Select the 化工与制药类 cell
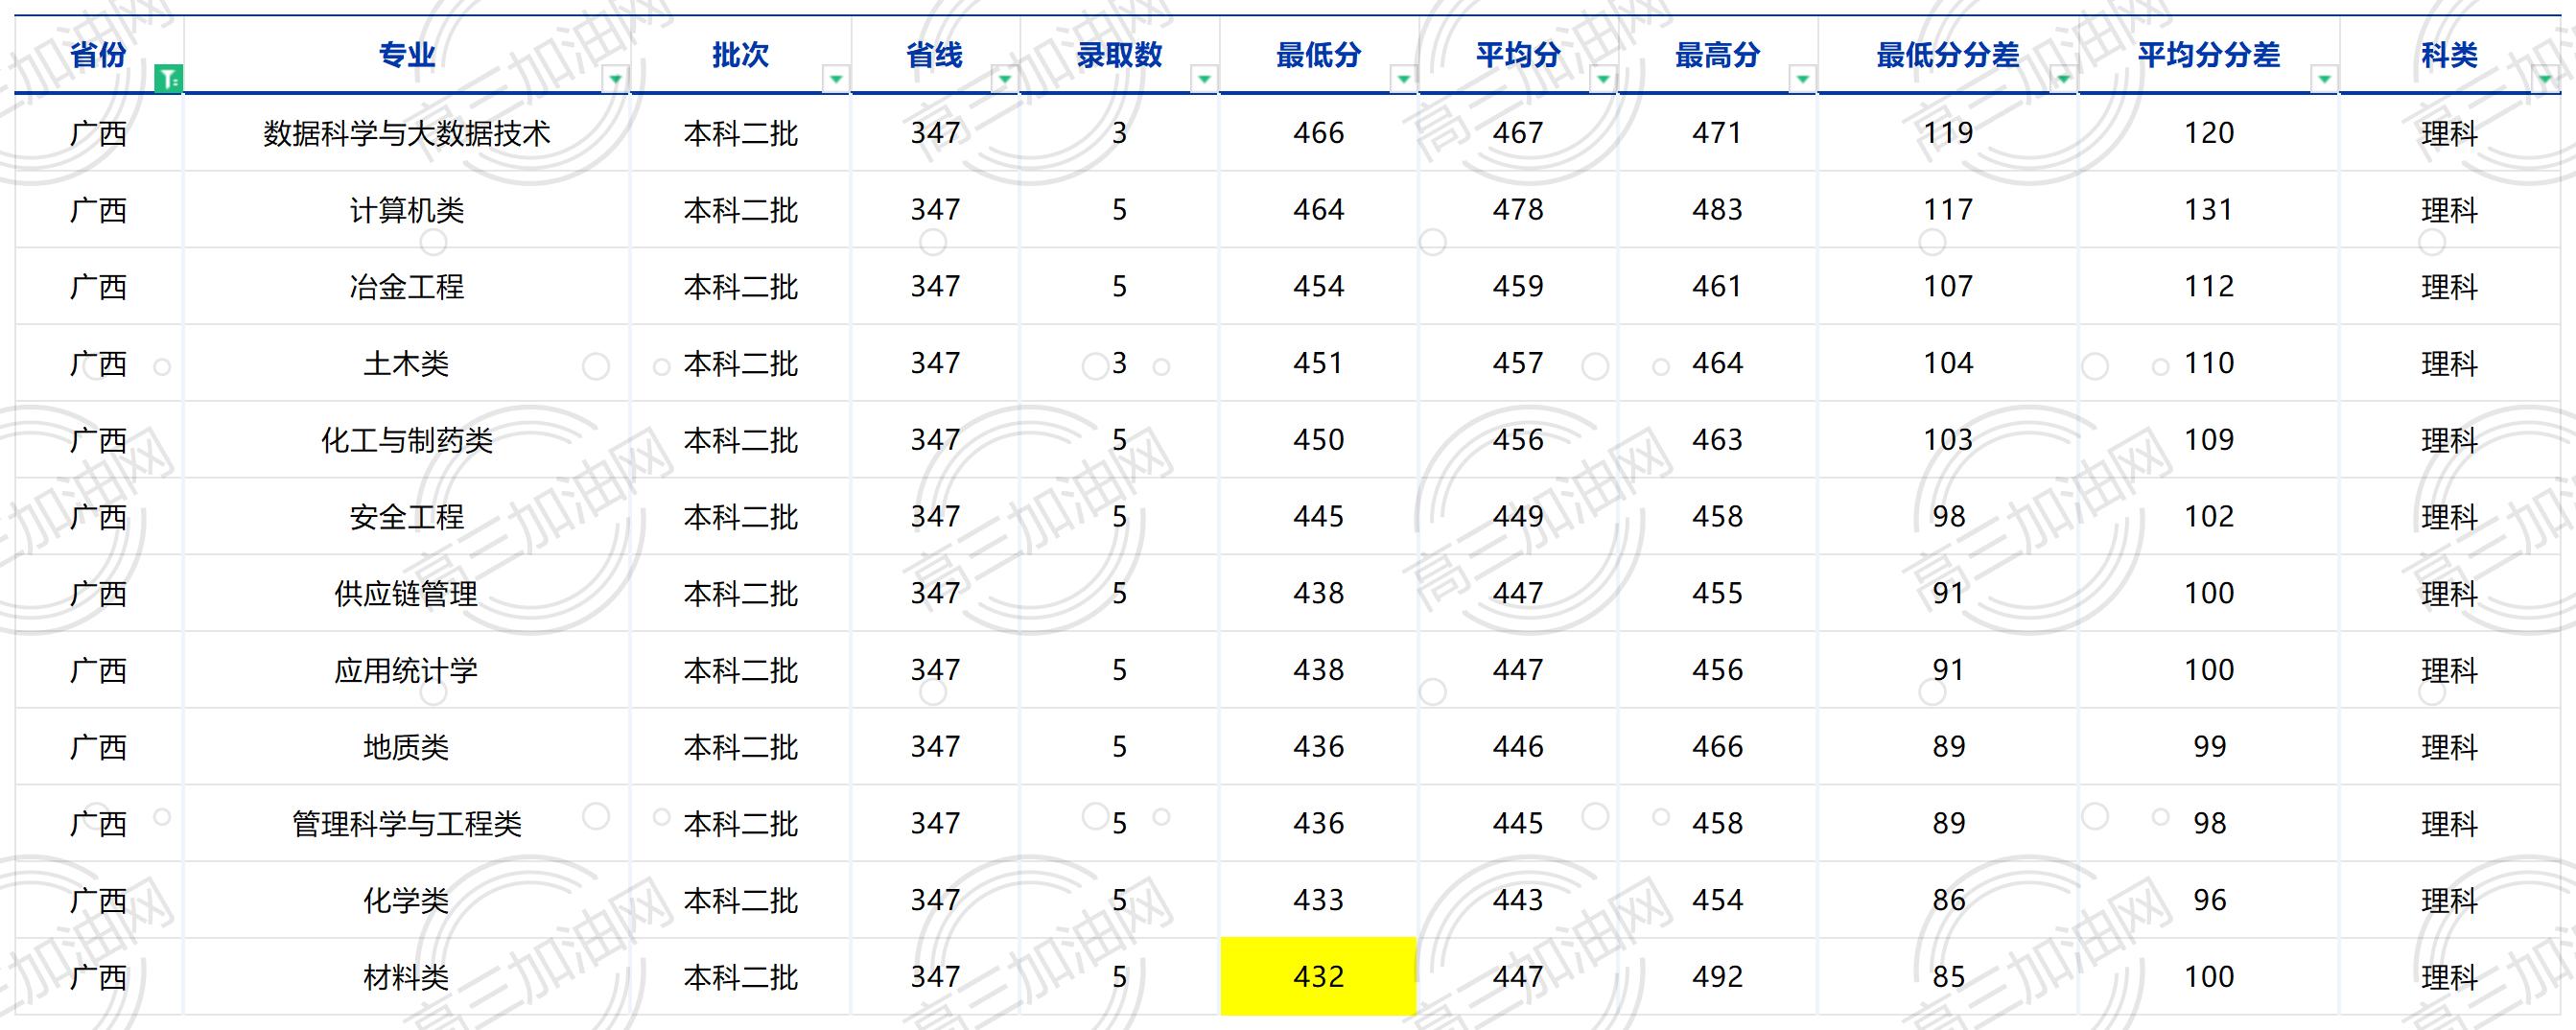Image resolution: width=2576 pixels, height=1030 pixels. click(x=406, y=439)
